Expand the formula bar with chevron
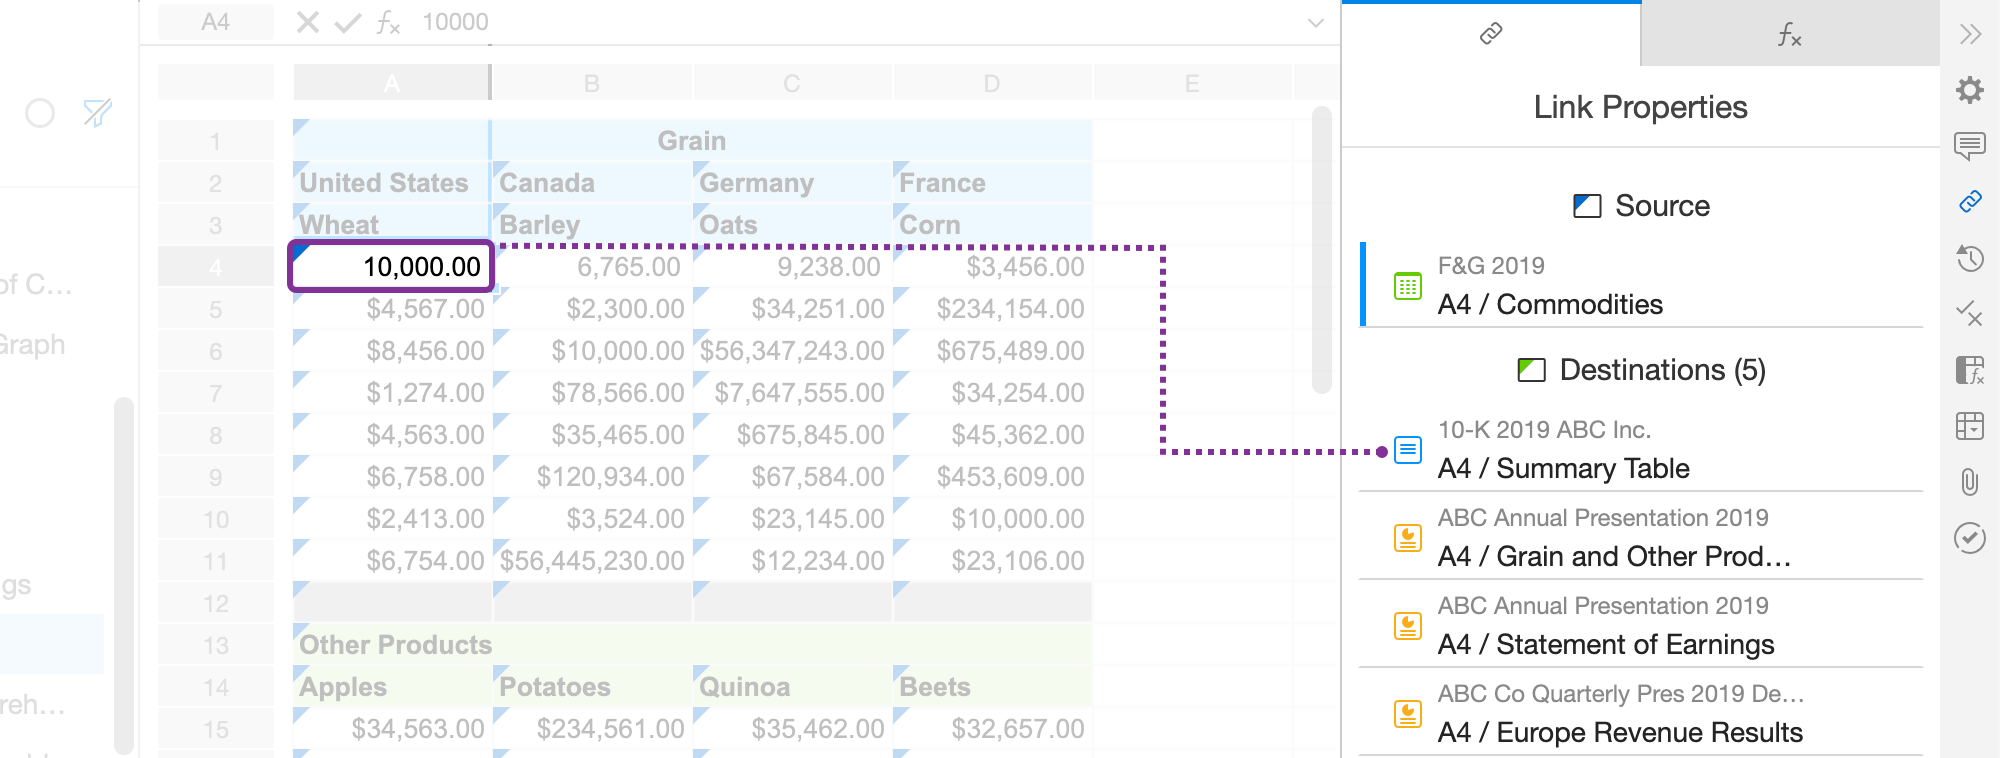This screenshot has height=758, width=2000. pyautogui.click(x=1316, y=23)
